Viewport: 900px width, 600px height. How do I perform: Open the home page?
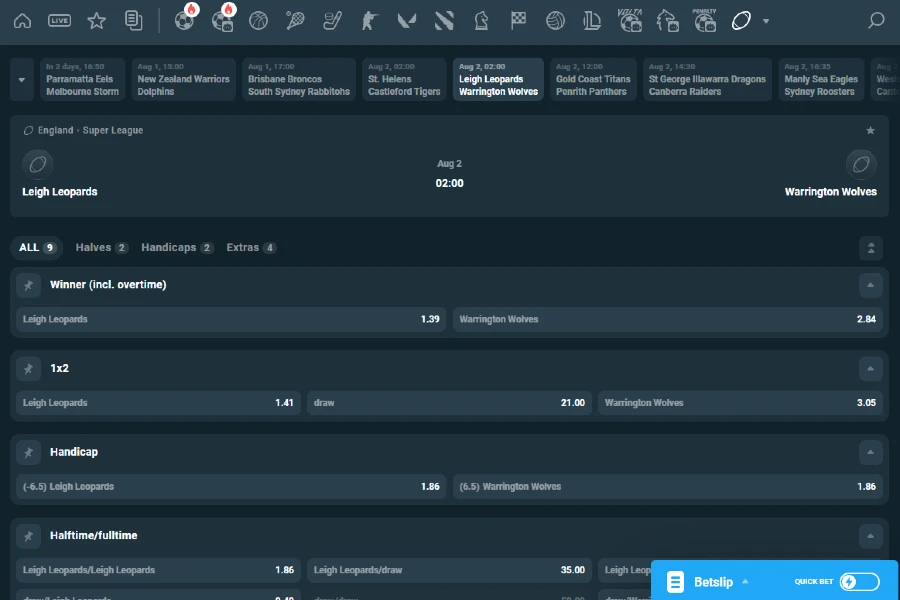[22, 19]
